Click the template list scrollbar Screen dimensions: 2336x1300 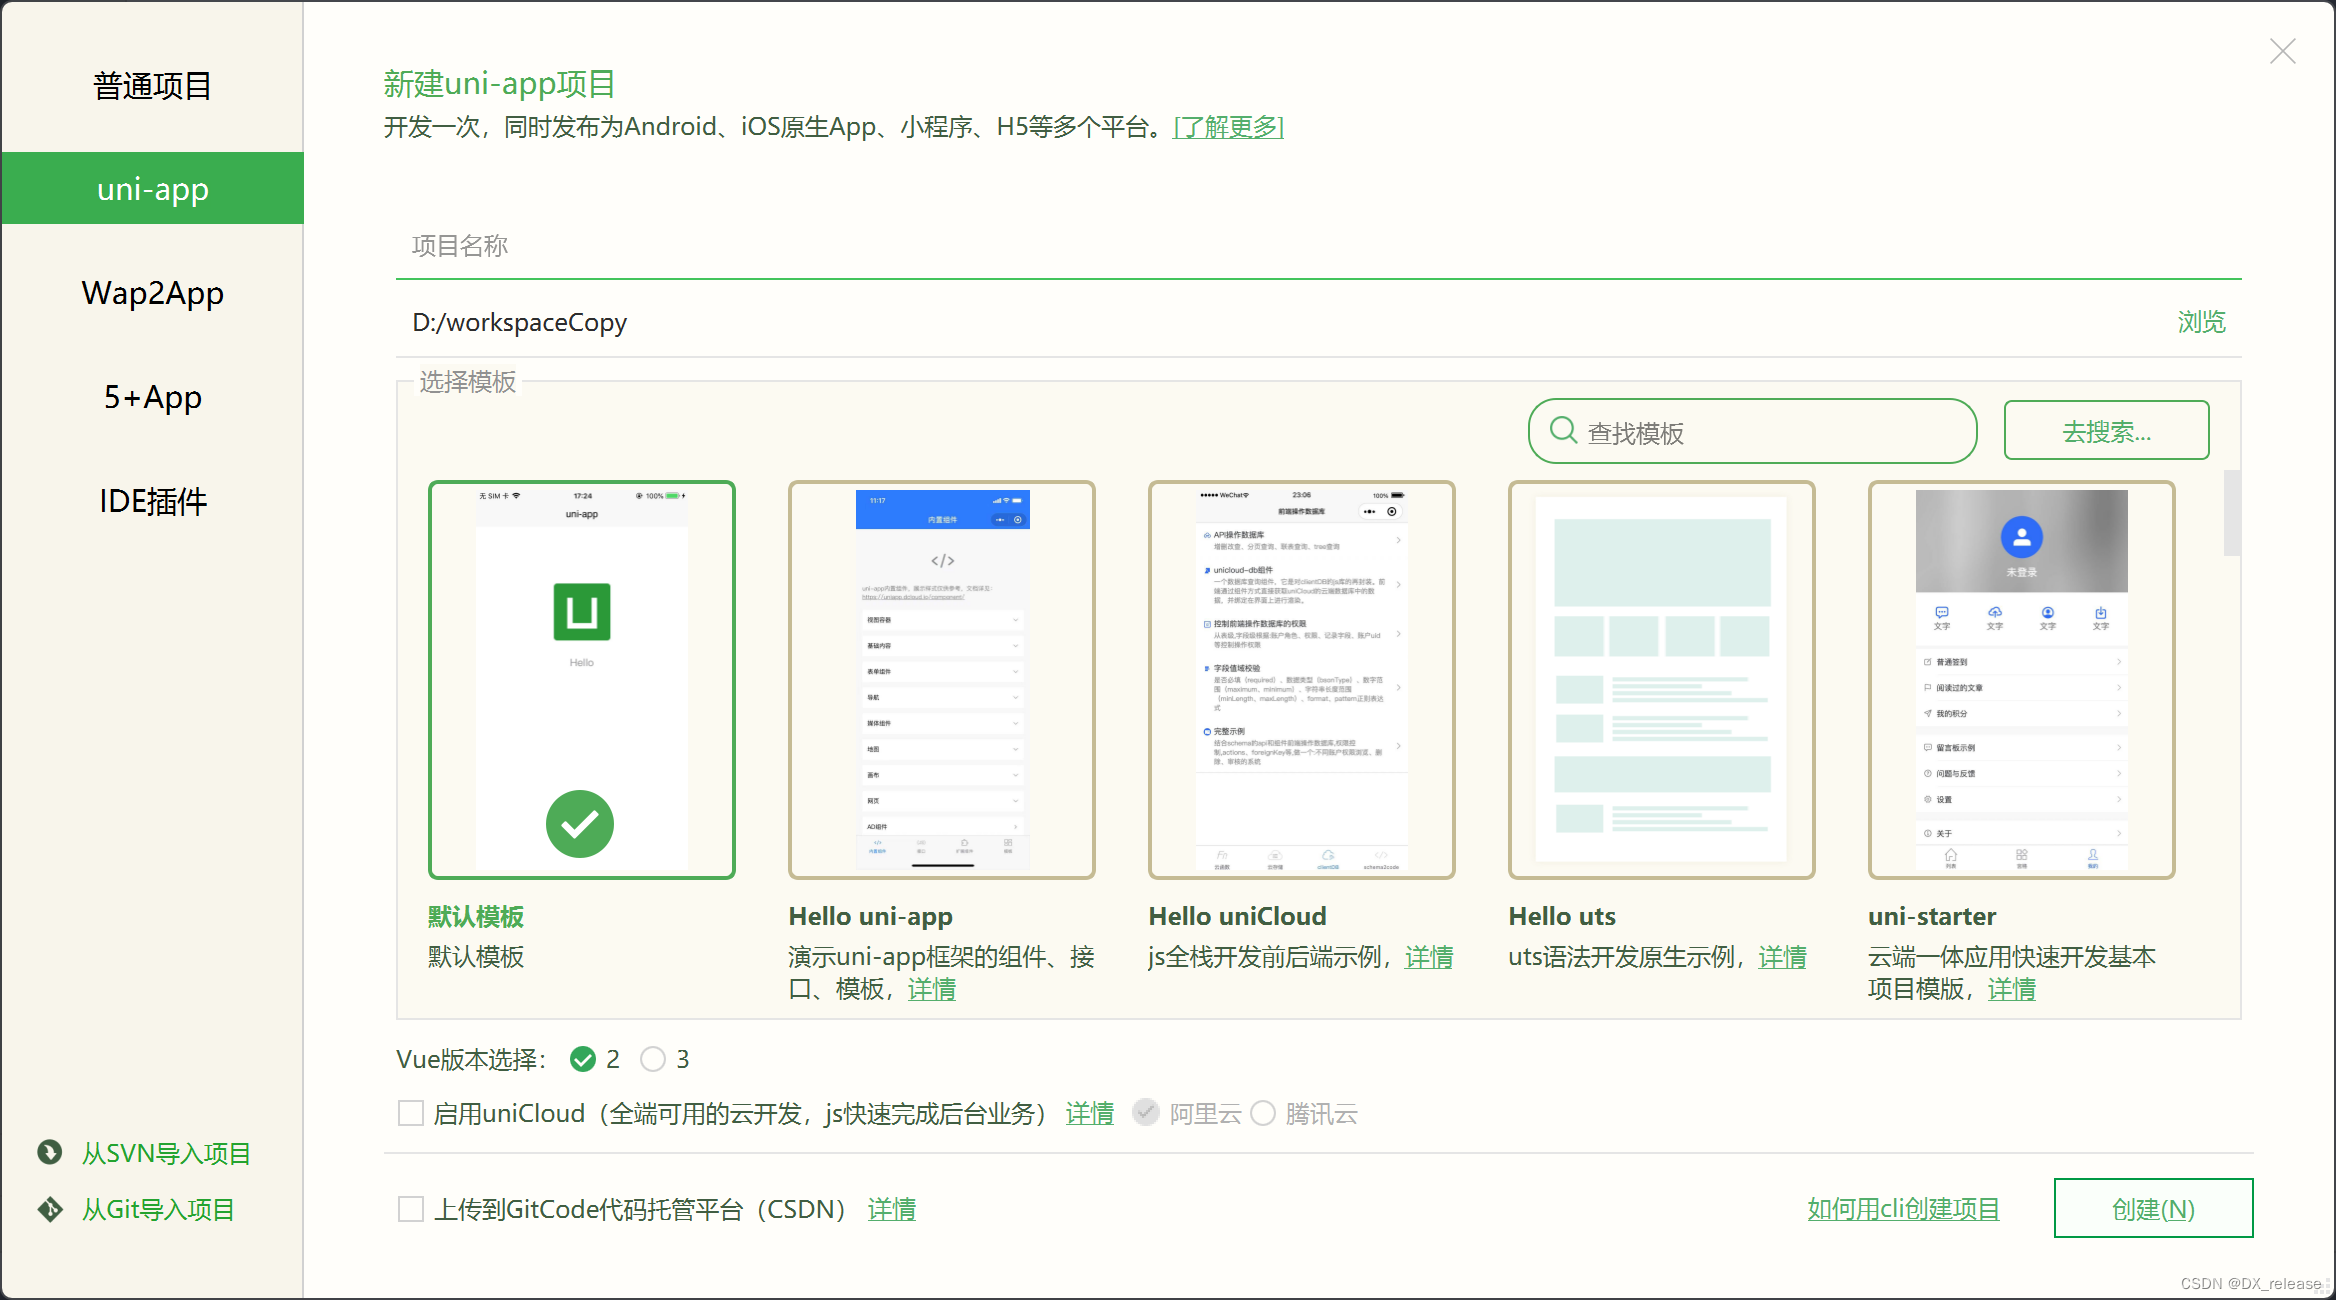(x=2231, y=513)
